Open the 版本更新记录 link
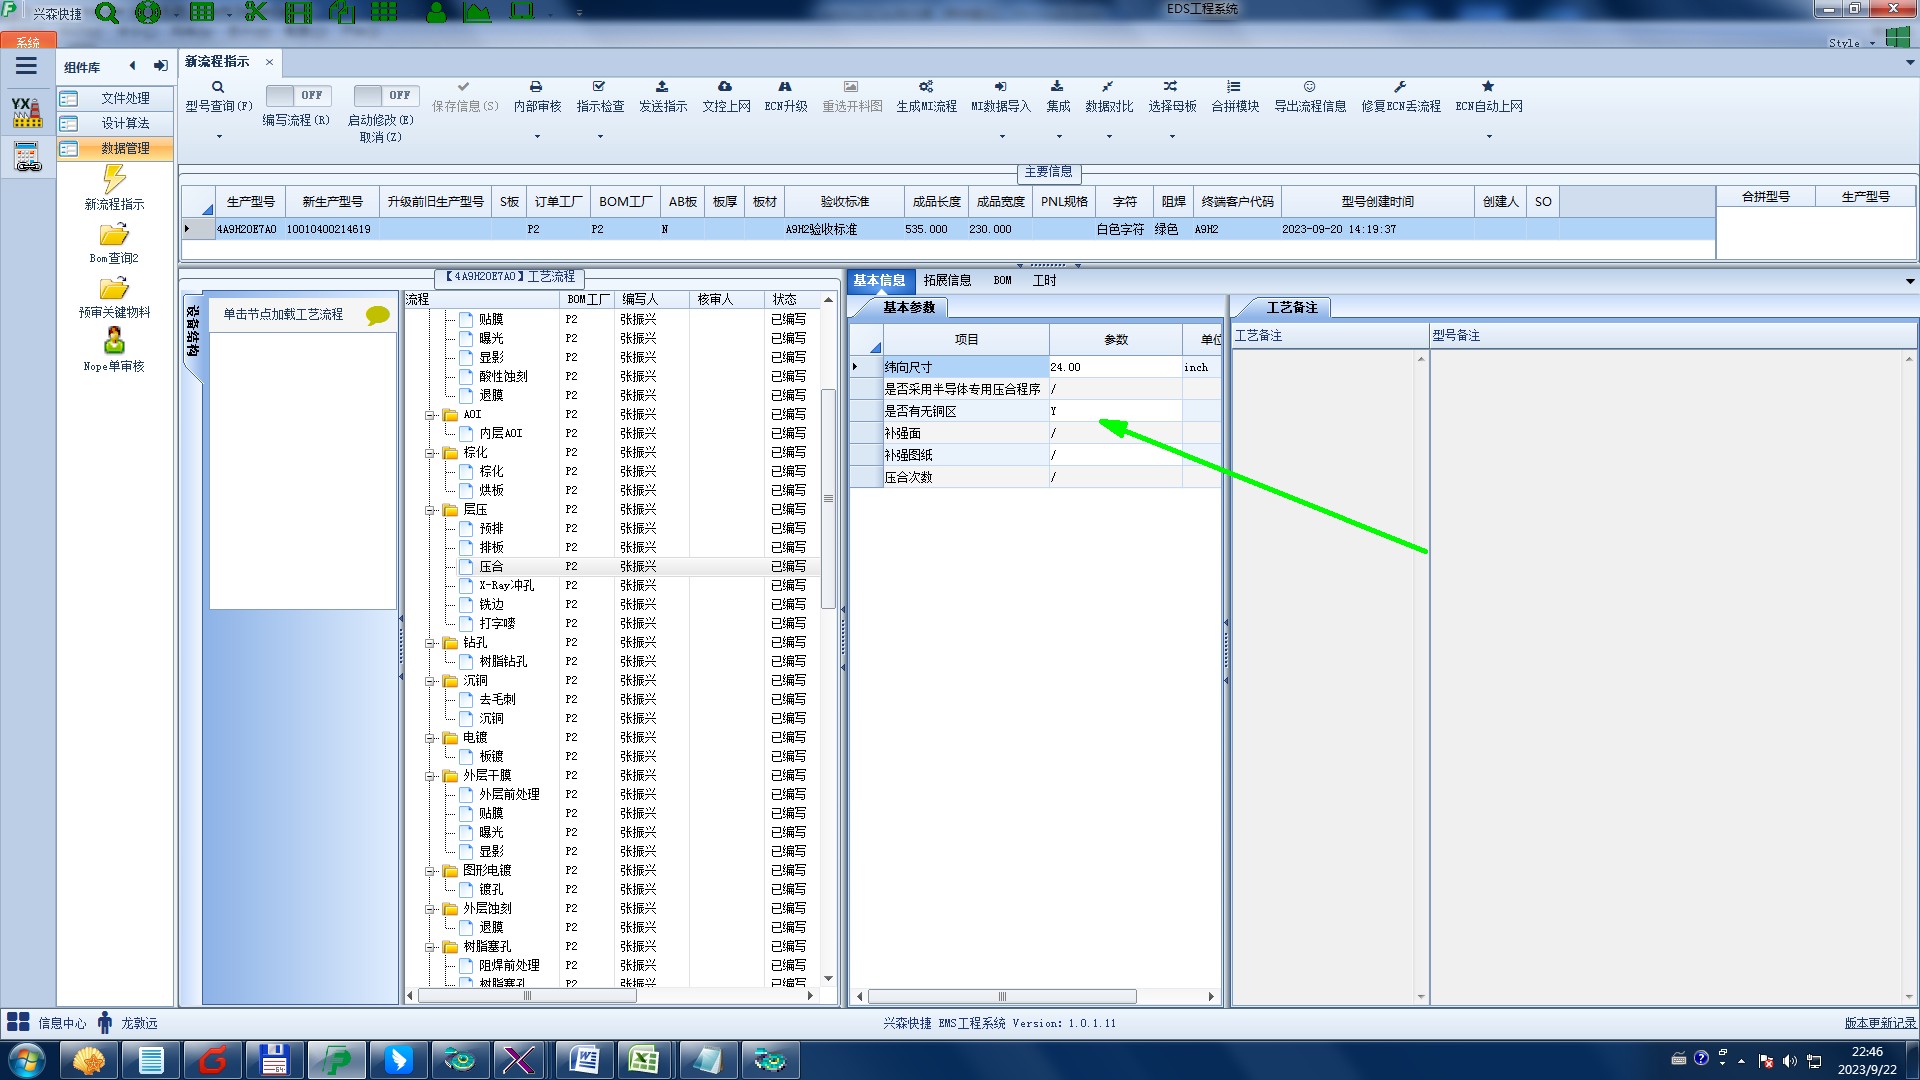 click(1879, 1023)
